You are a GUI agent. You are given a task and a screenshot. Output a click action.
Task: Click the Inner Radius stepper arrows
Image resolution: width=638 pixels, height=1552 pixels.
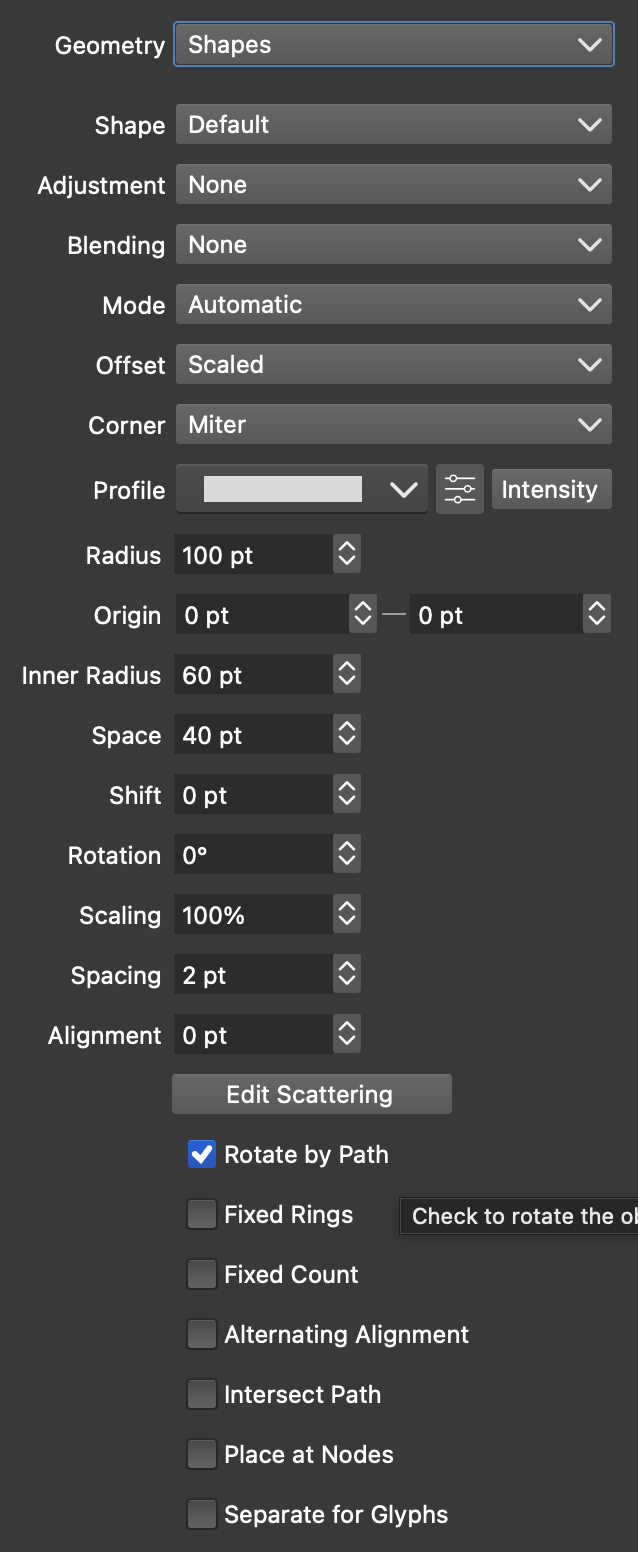347,675
